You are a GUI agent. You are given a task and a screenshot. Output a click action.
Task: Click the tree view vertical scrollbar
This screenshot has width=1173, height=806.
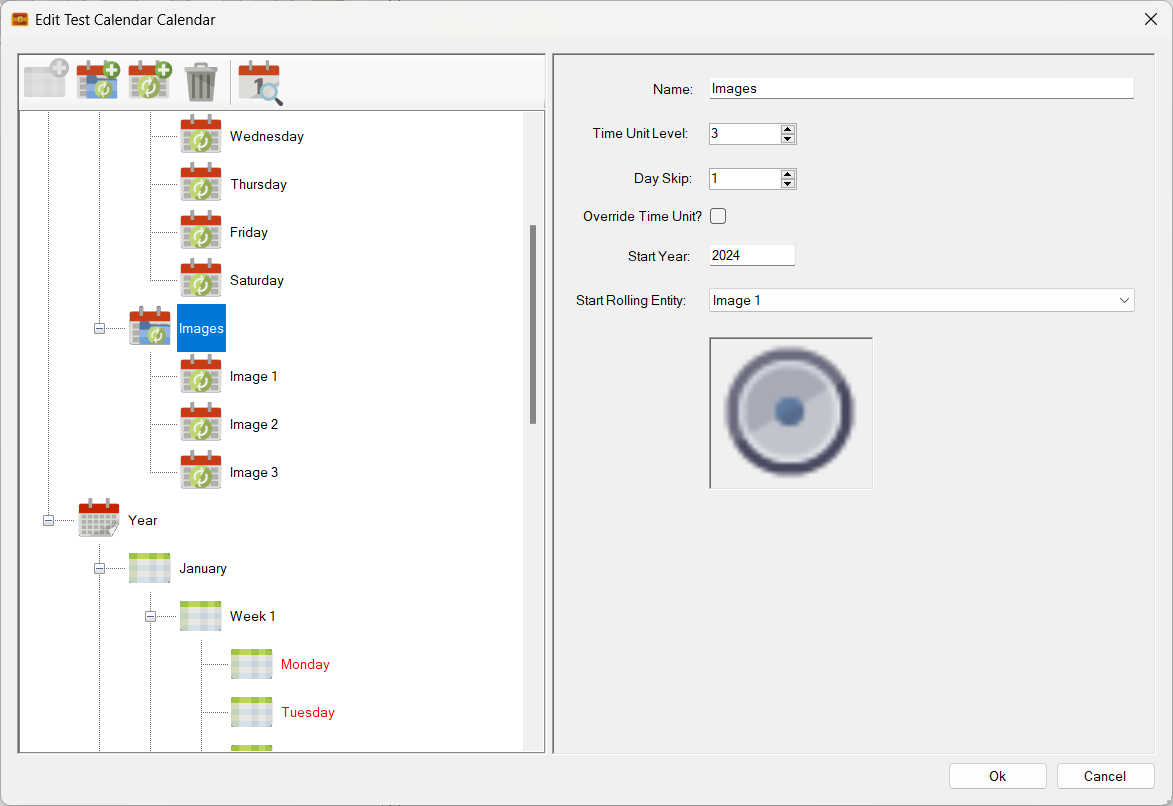click(x=533, y=324)
